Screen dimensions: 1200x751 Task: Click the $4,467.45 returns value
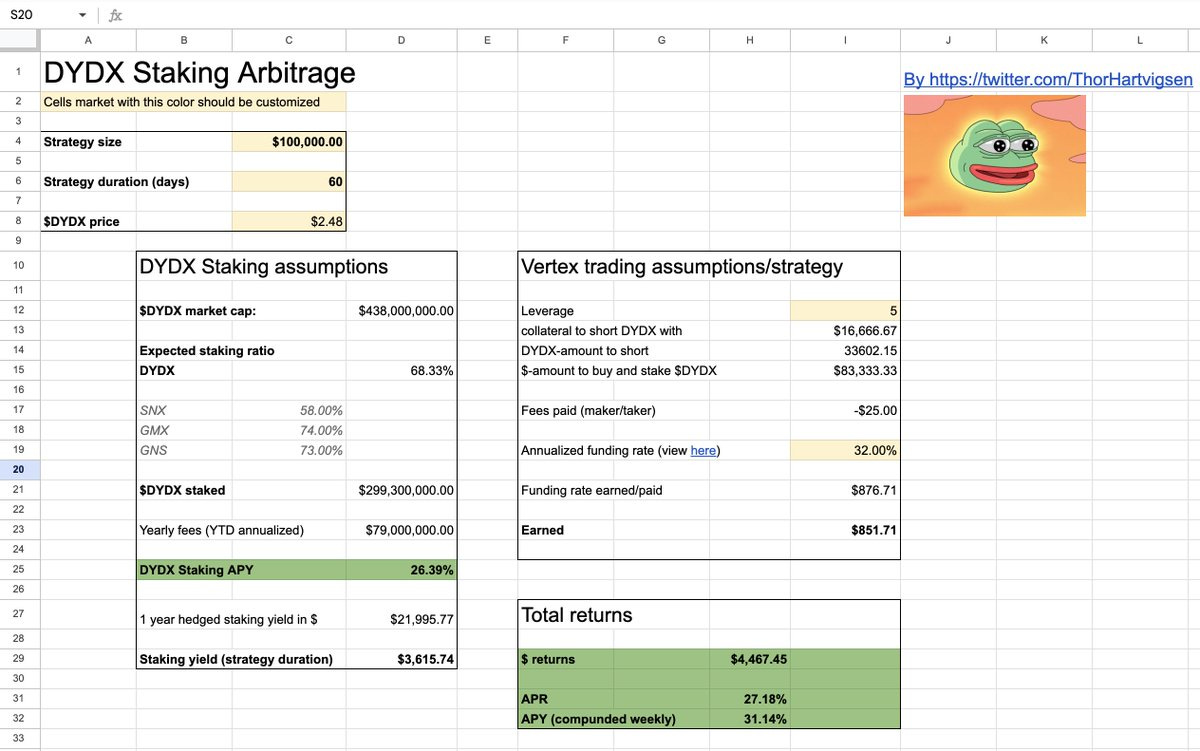pyautogui.click(x=759, y=660)
